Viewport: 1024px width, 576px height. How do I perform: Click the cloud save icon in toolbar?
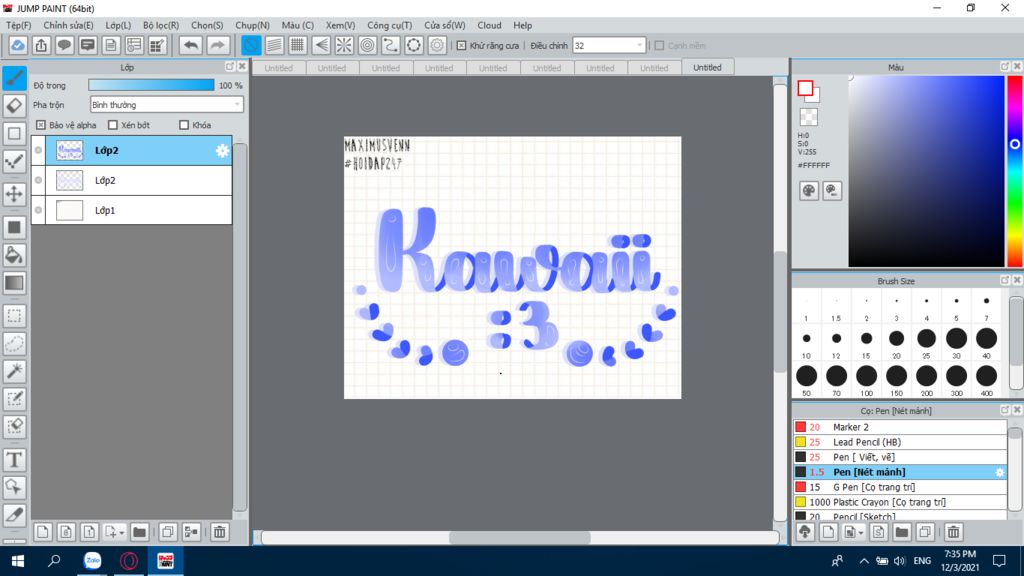[x=18, y=45]
